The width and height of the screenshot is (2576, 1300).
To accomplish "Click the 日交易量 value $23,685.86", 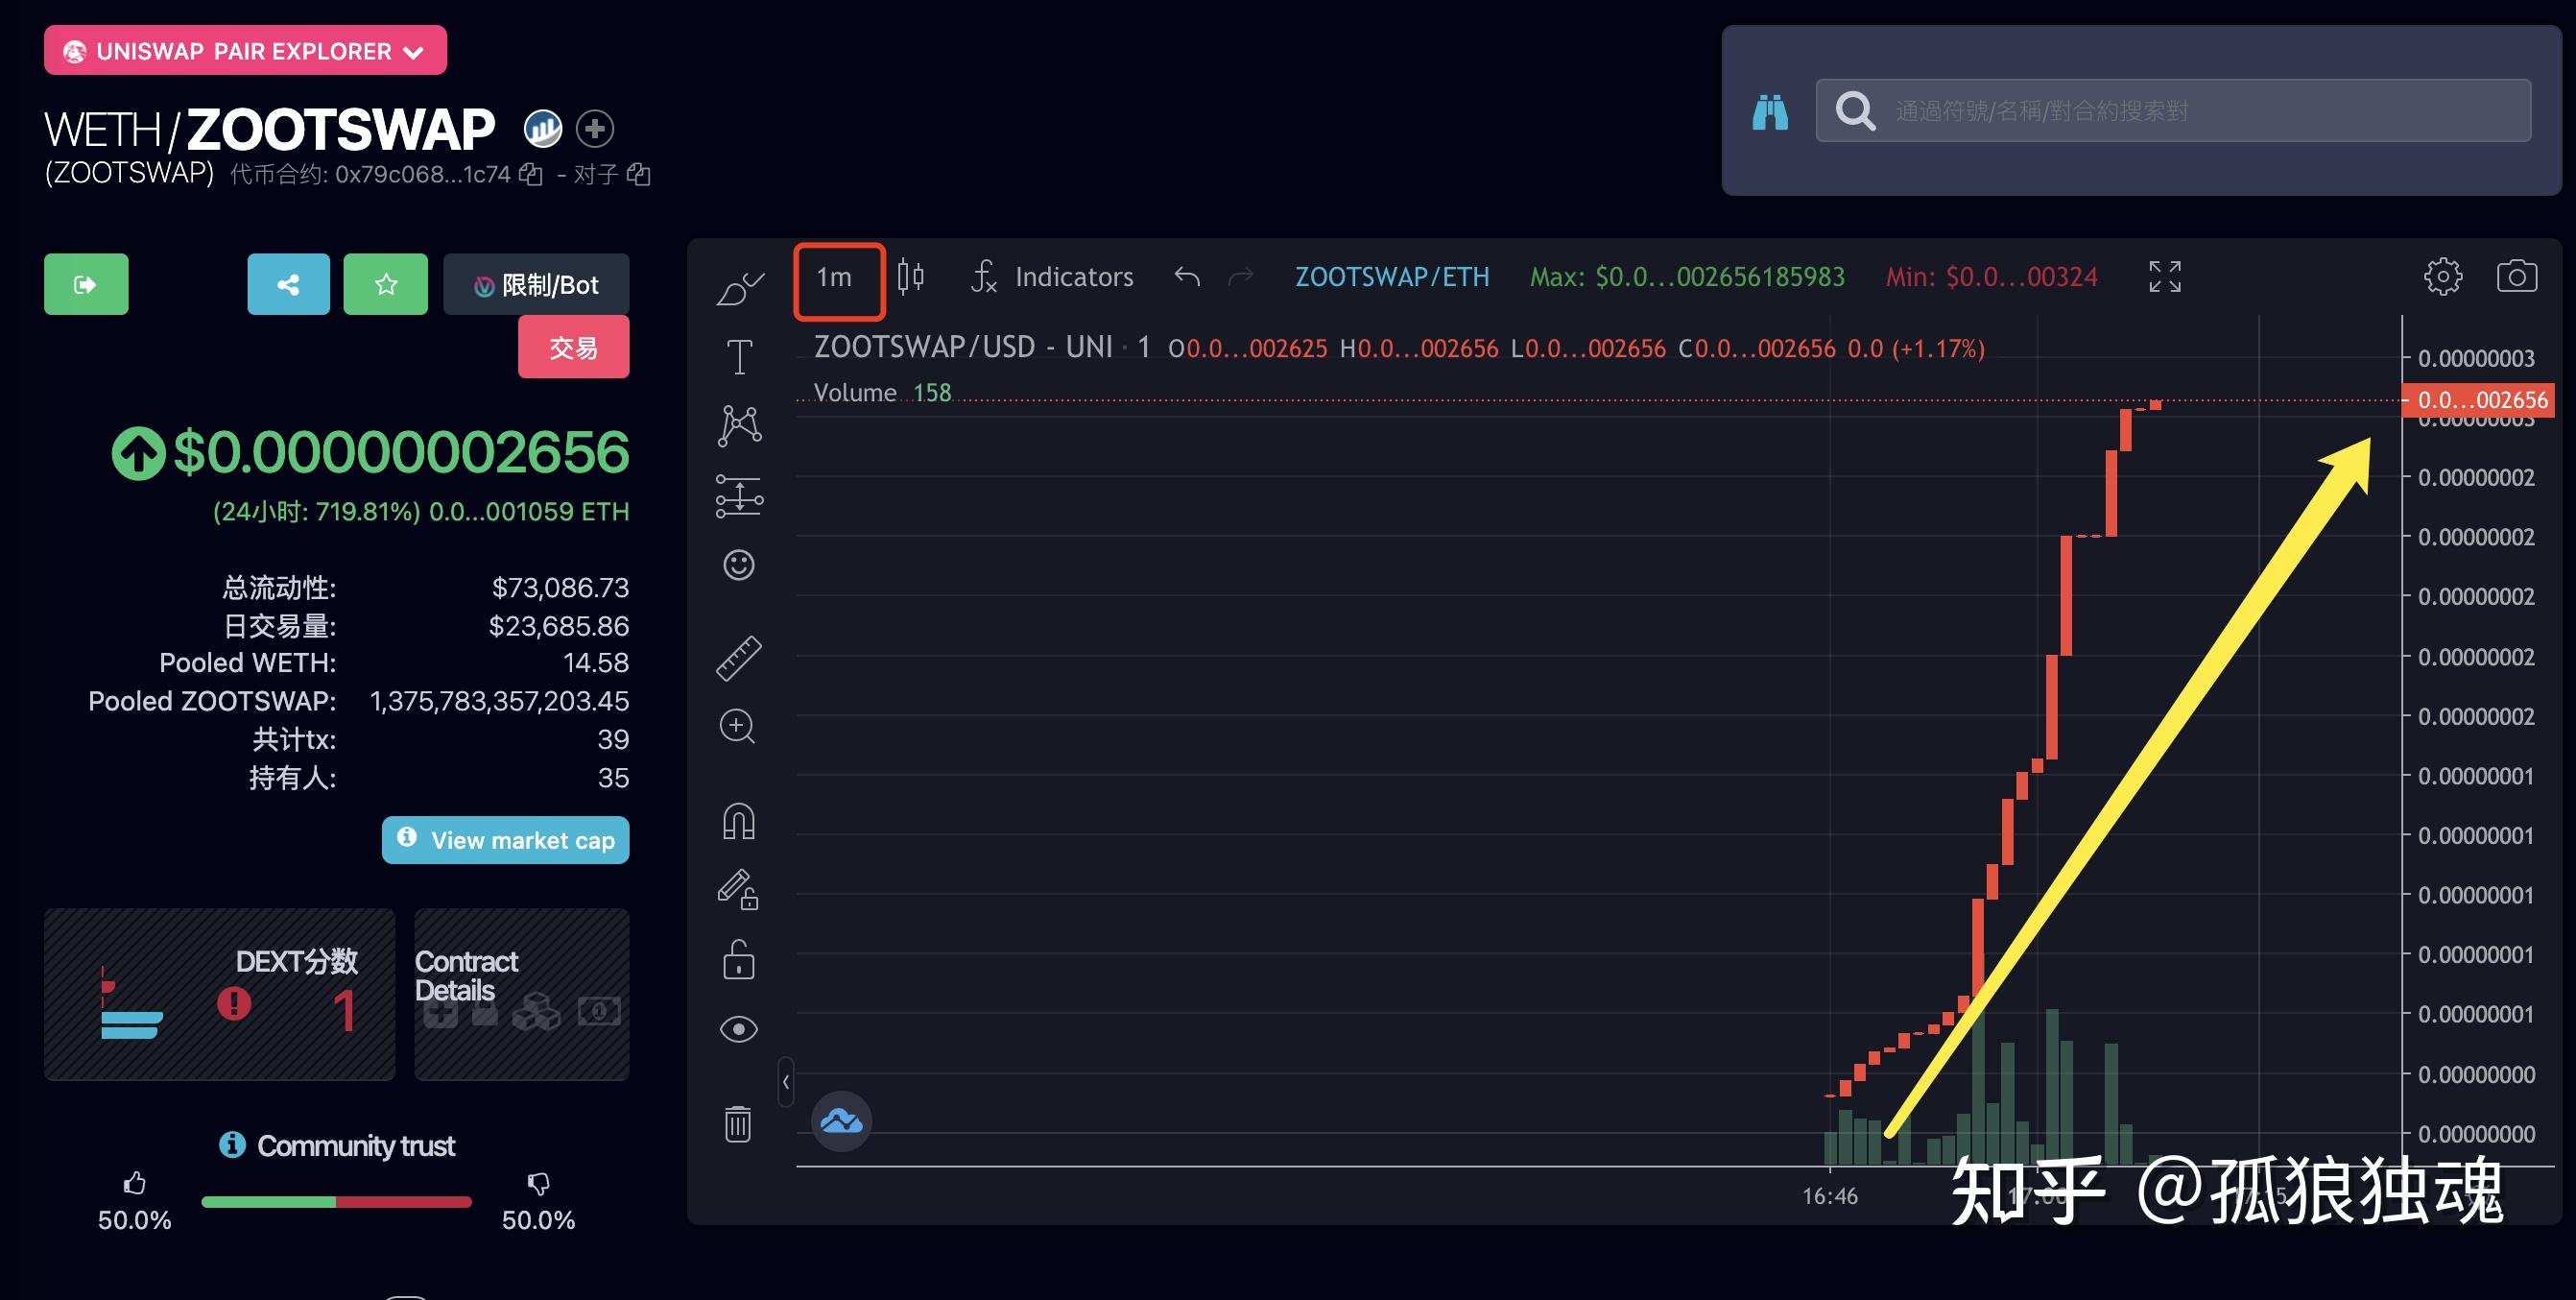I will (559, 626).
